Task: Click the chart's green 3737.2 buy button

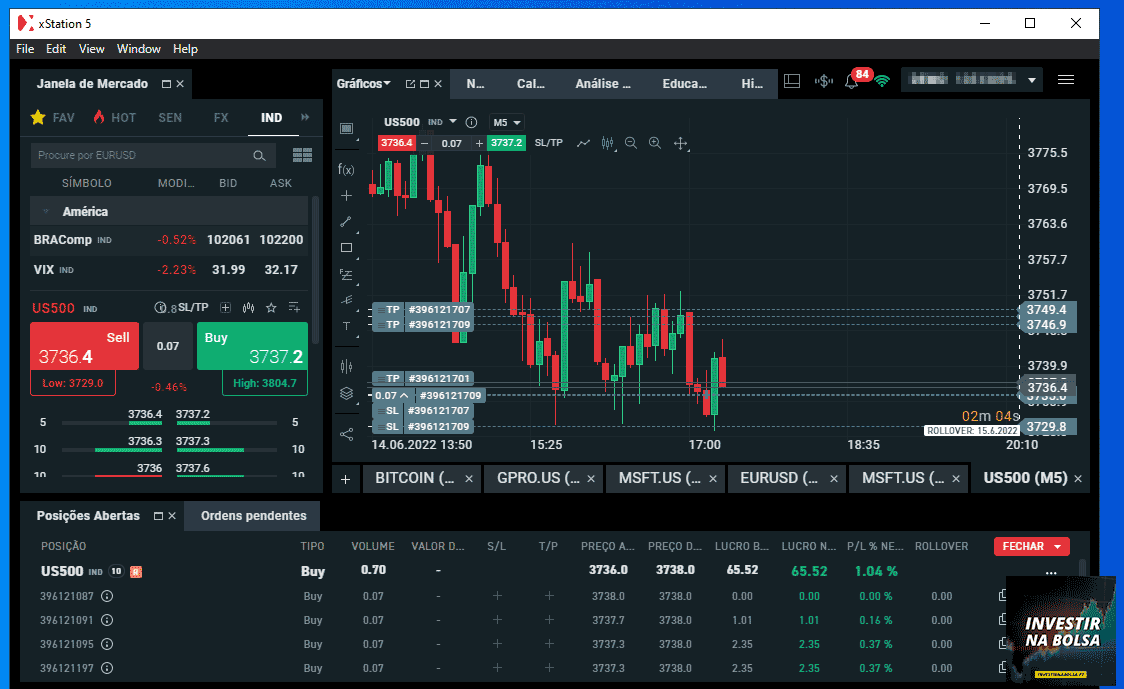Action: click(506, 143)
